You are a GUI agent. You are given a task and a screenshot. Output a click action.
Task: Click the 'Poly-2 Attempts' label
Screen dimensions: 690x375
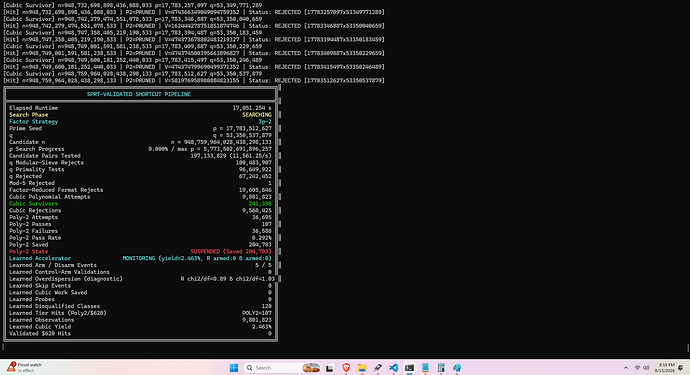coord(33,217)
